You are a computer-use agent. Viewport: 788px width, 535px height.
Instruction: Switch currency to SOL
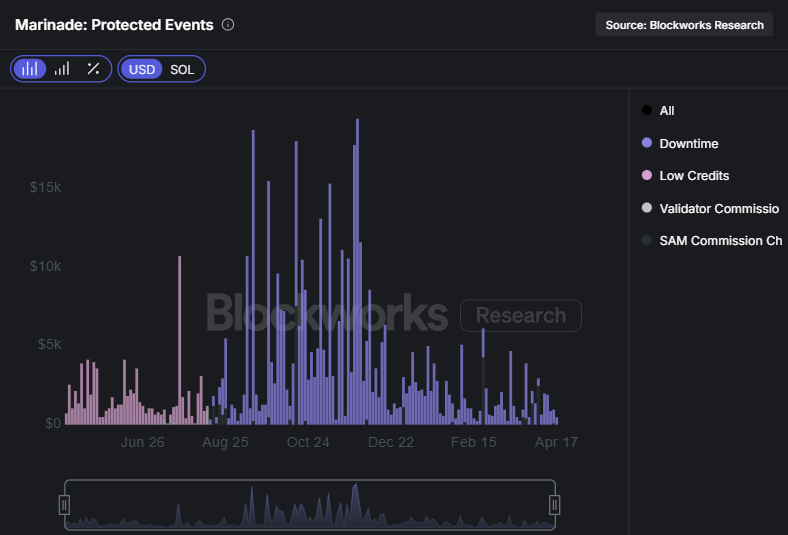point(182,69)
